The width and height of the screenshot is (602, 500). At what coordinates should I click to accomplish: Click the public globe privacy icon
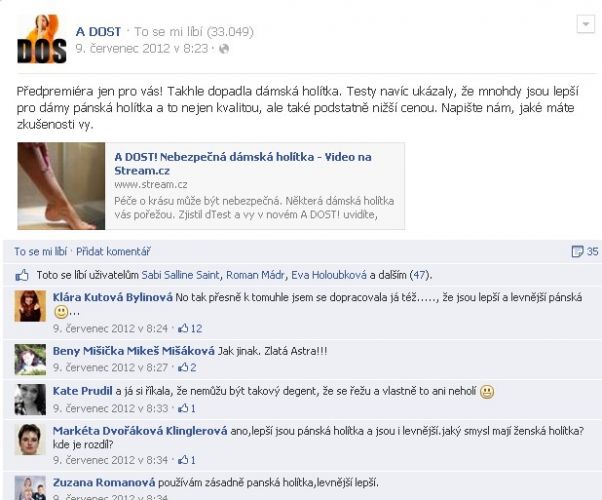[x=224, y=49]
